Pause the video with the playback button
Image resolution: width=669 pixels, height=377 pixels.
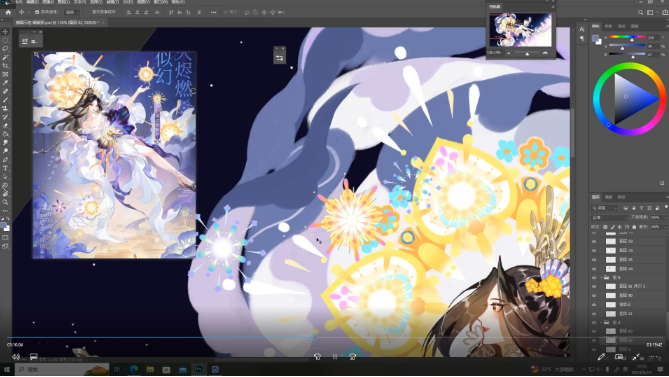[335, 357]
